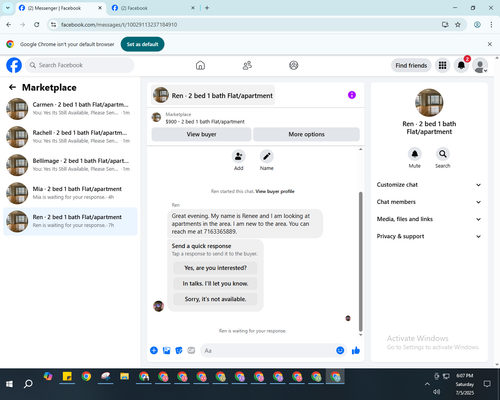The image size is (500, 400).
Task: Go to the Home feed icon
Action: (200, 65)
